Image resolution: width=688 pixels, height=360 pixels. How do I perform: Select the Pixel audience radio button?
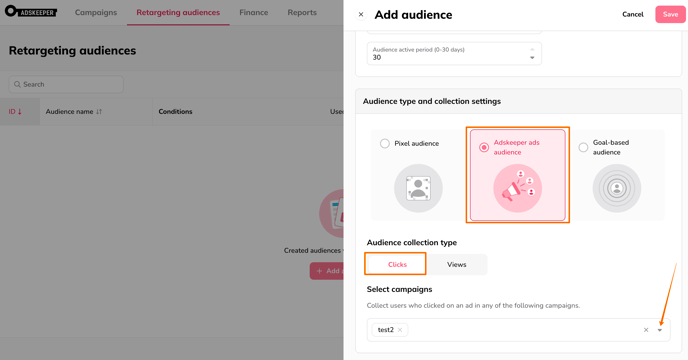[385, 144]
